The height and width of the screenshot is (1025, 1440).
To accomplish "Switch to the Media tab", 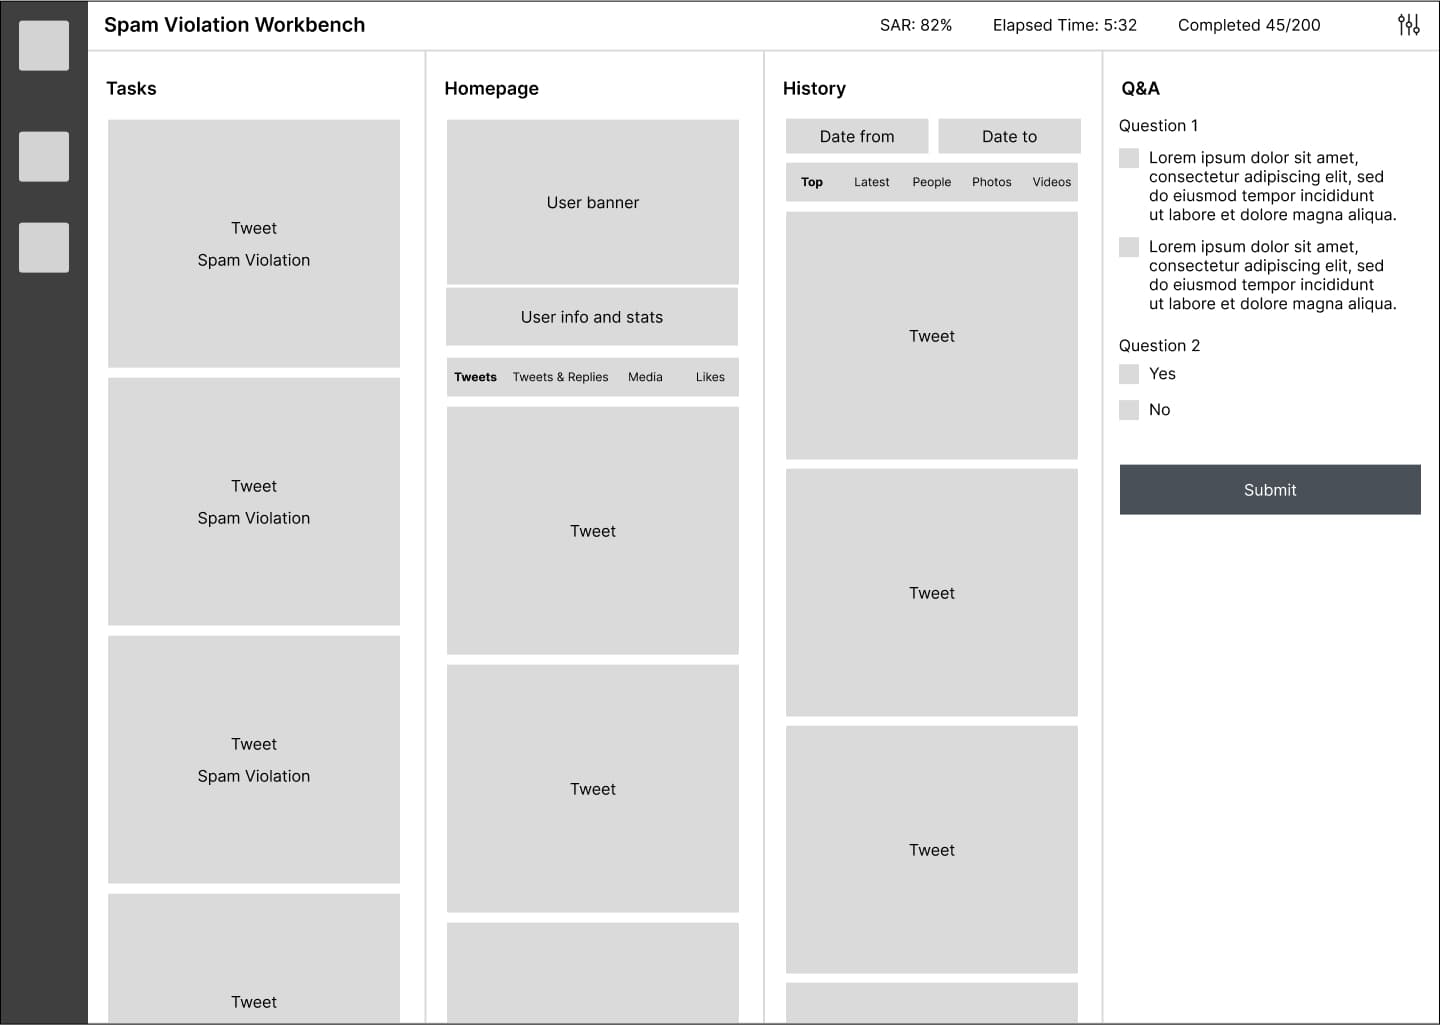I will (x=645, y=377).
